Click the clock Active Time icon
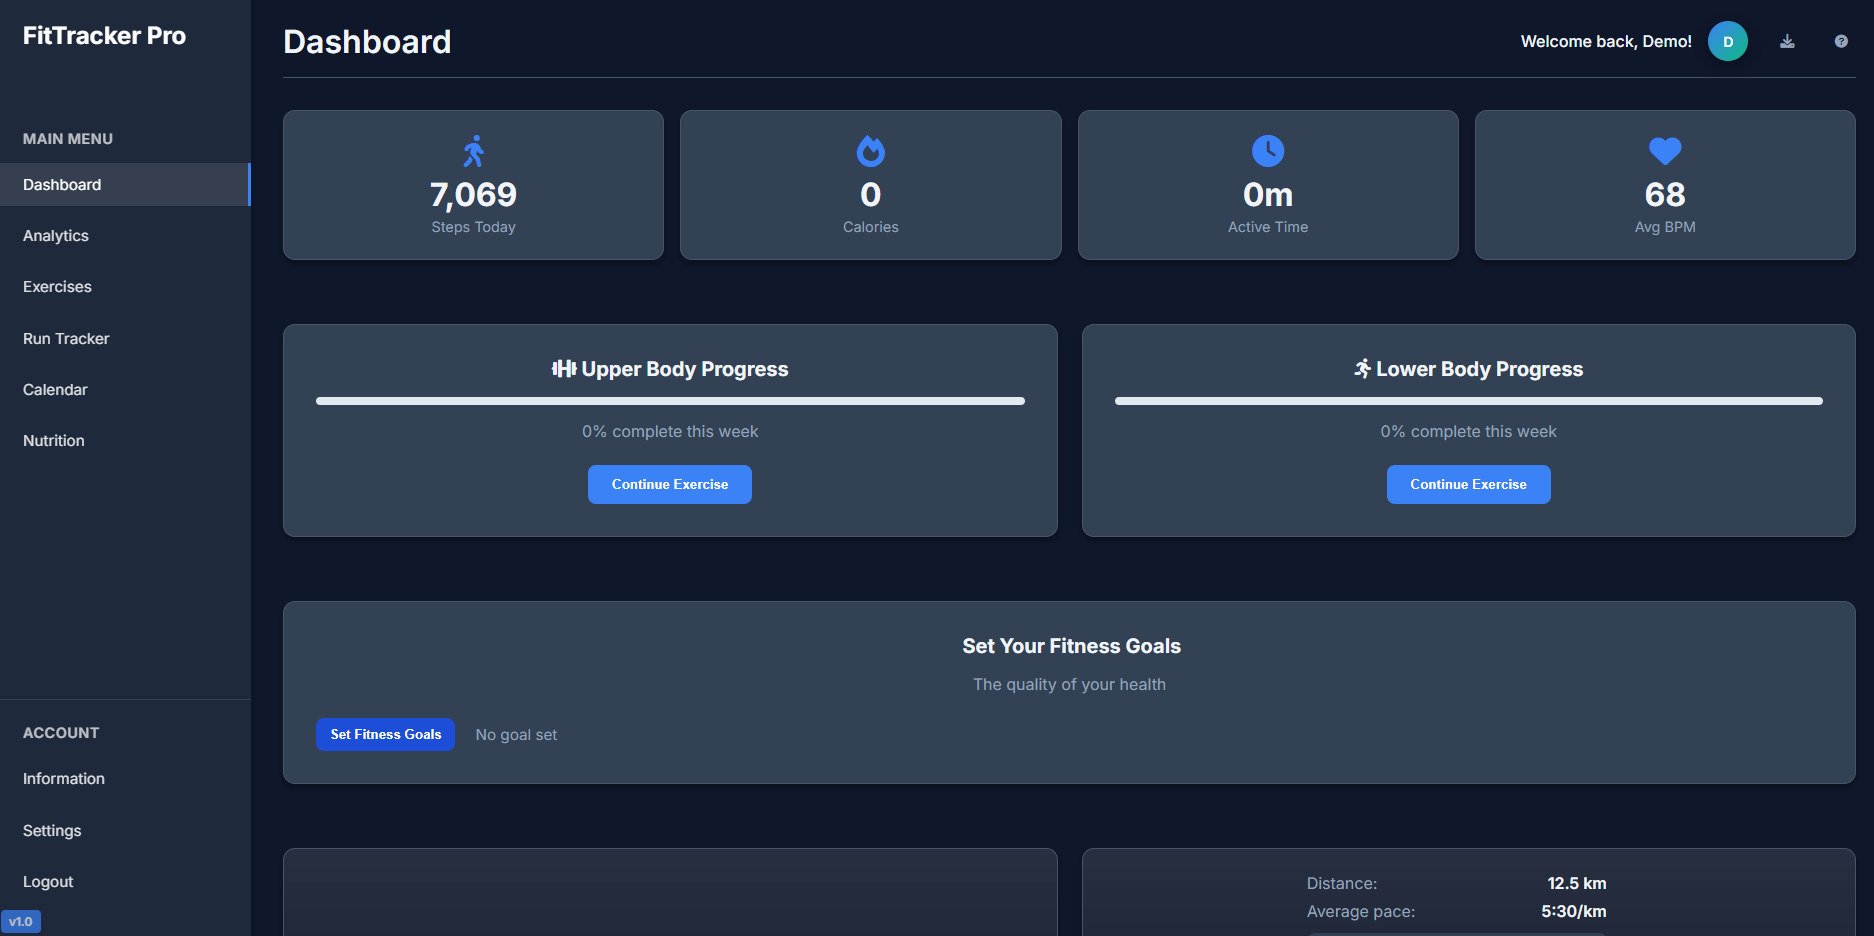The height and width of the screenshot is (936, 1874). tap(1266, 151)
